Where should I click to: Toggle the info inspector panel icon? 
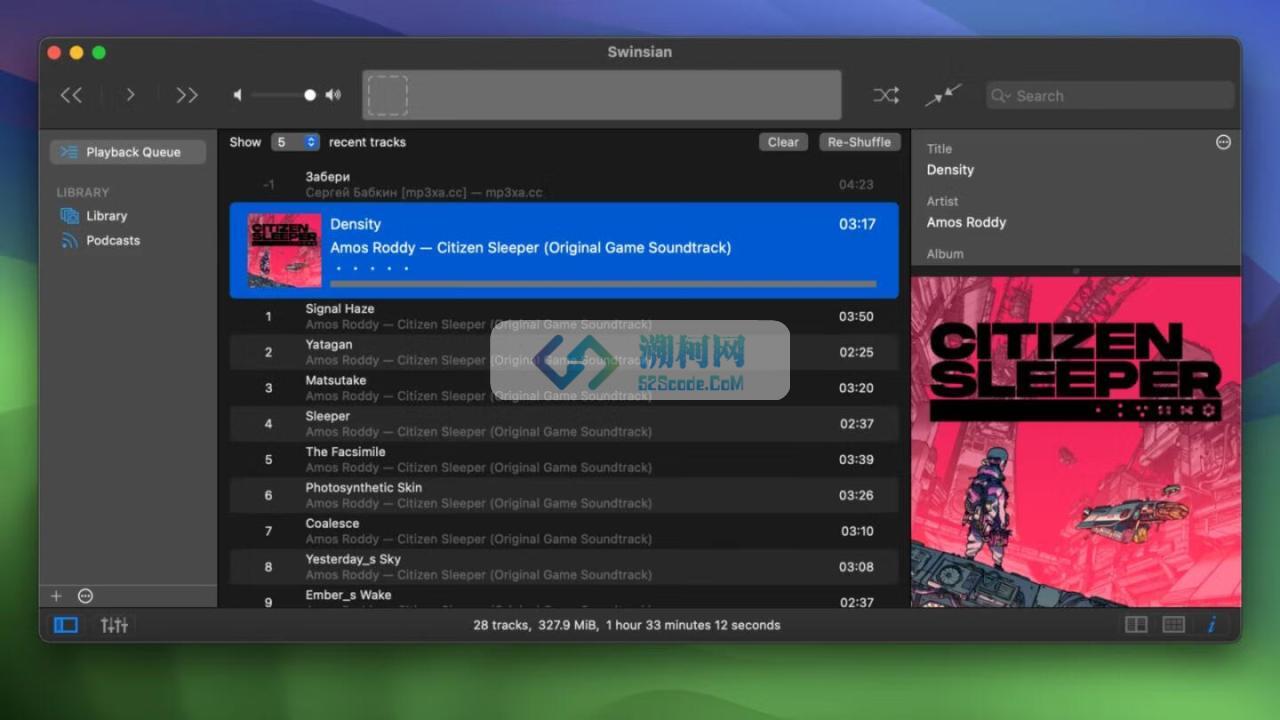click(1212, 625)
